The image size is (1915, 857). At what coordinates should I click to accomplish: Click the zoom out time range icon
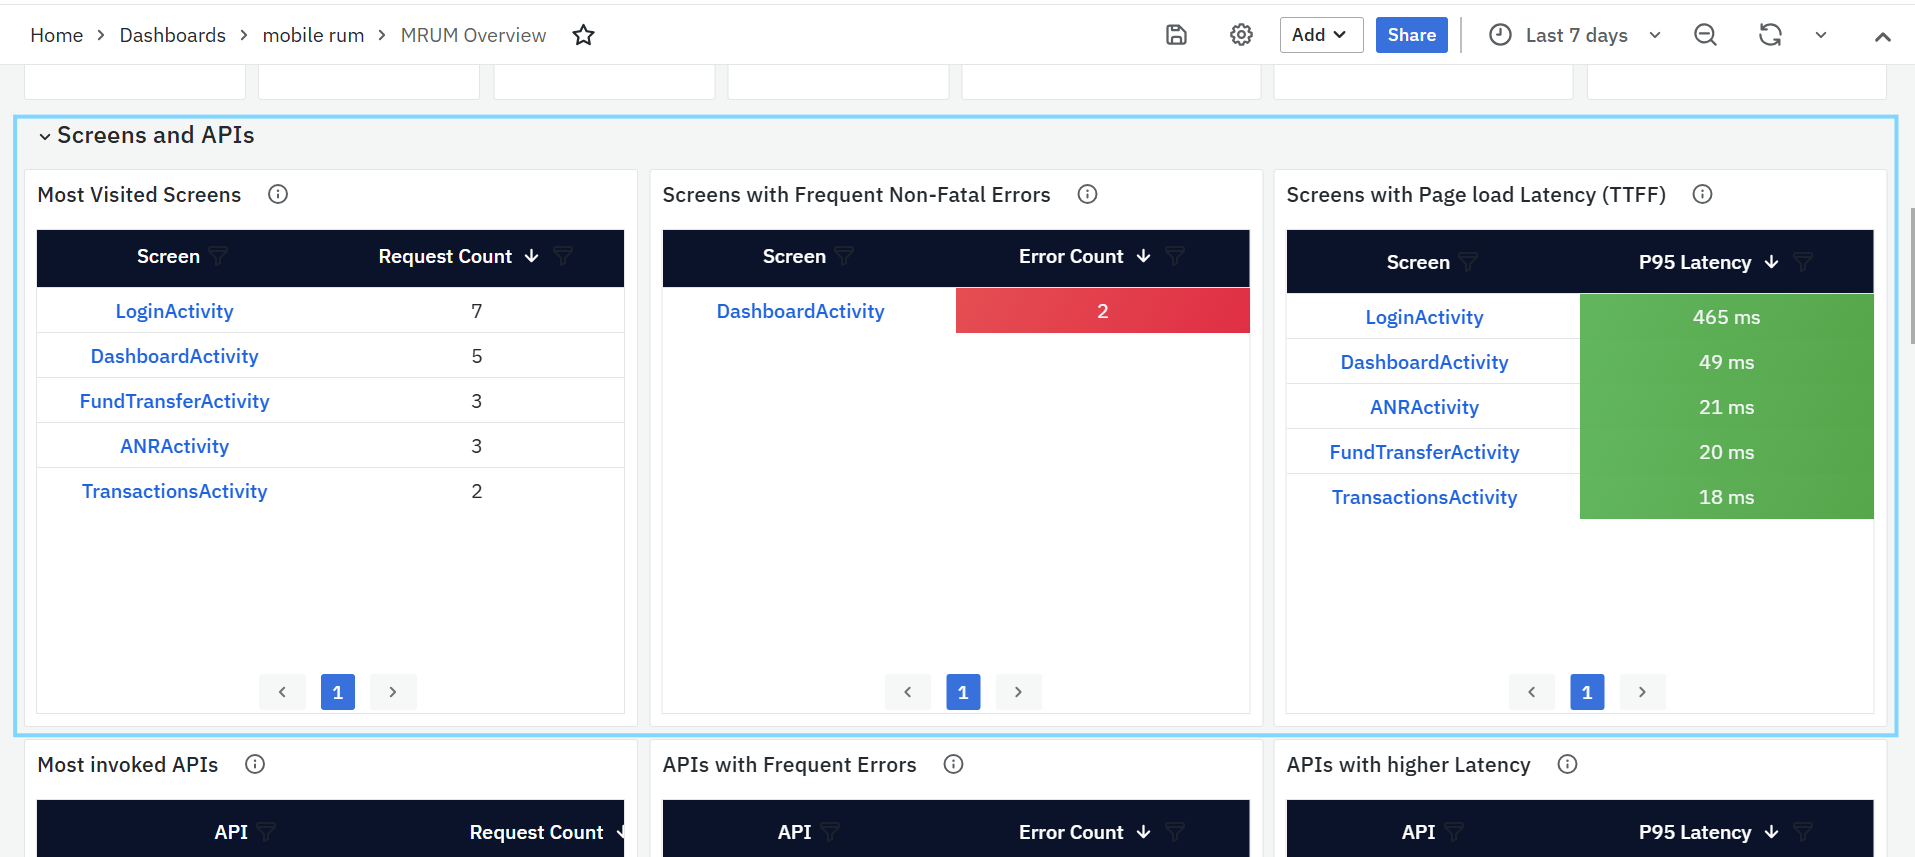1705,35
